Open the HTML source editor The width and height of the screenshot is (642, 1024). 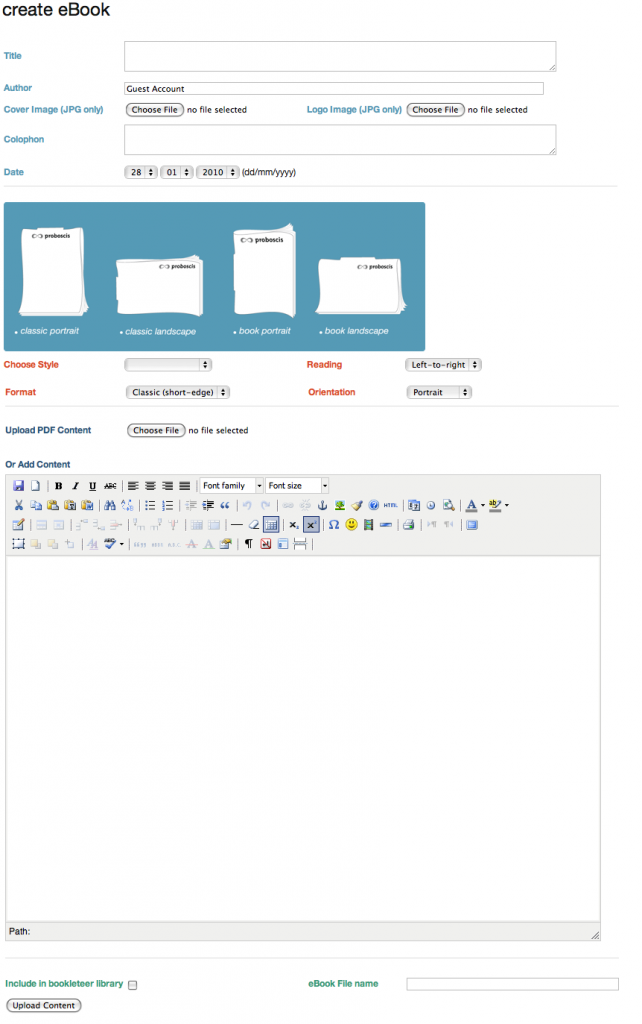(391, 505)
